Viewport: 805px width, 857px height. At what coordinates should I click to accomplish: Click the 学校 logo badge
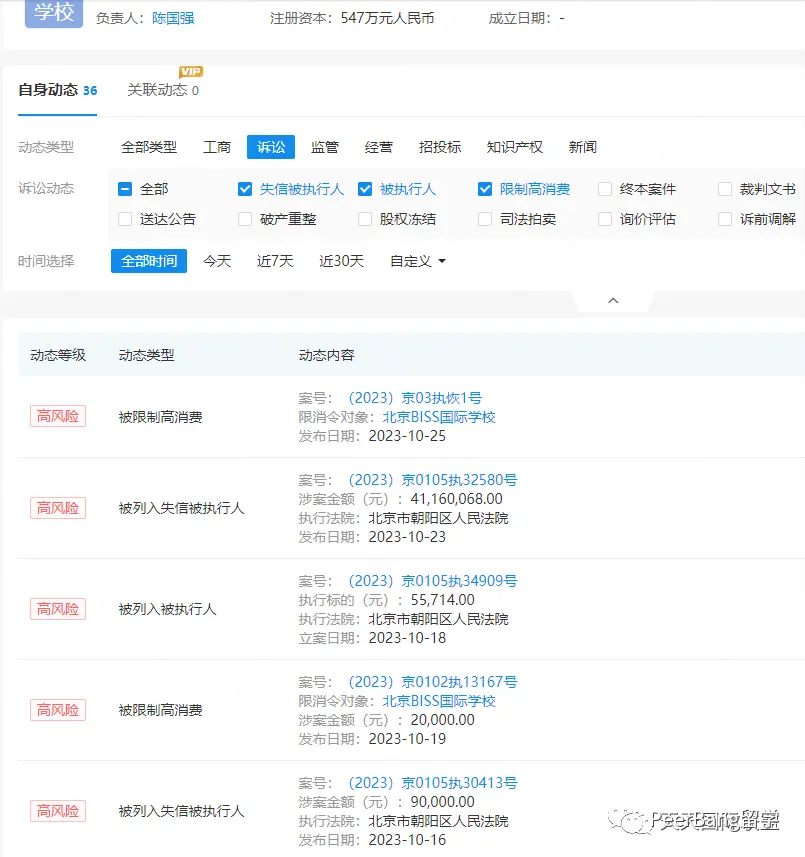click(54, 13)
